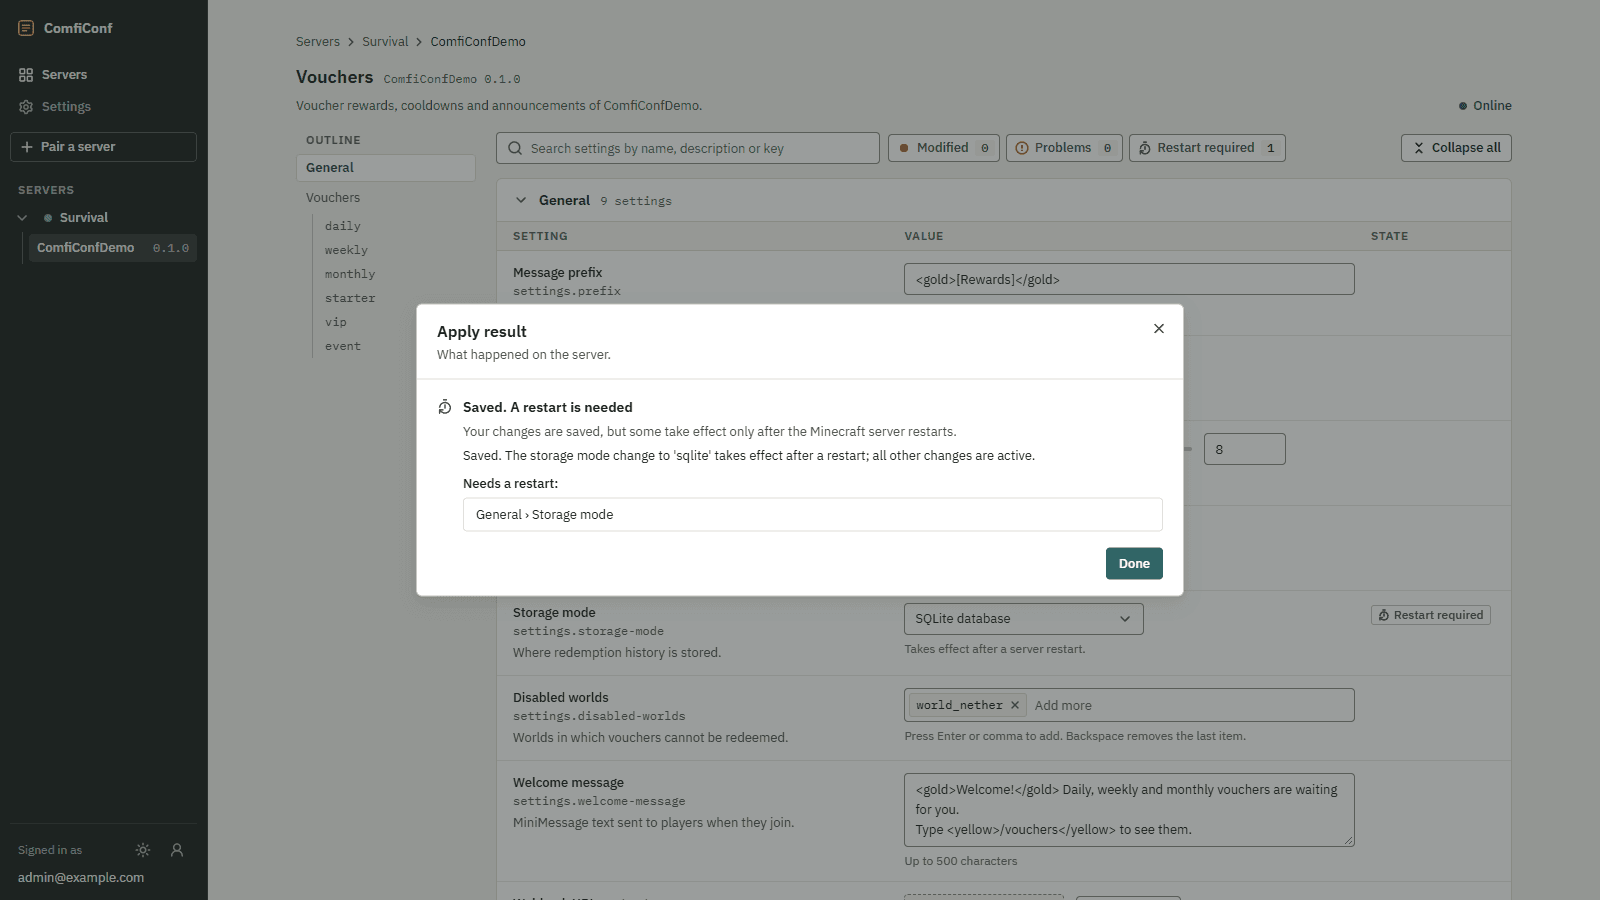Select the ComfiConfDemo plugin entry
Viewport: 1600px width, 900px height.
[112, 248]
